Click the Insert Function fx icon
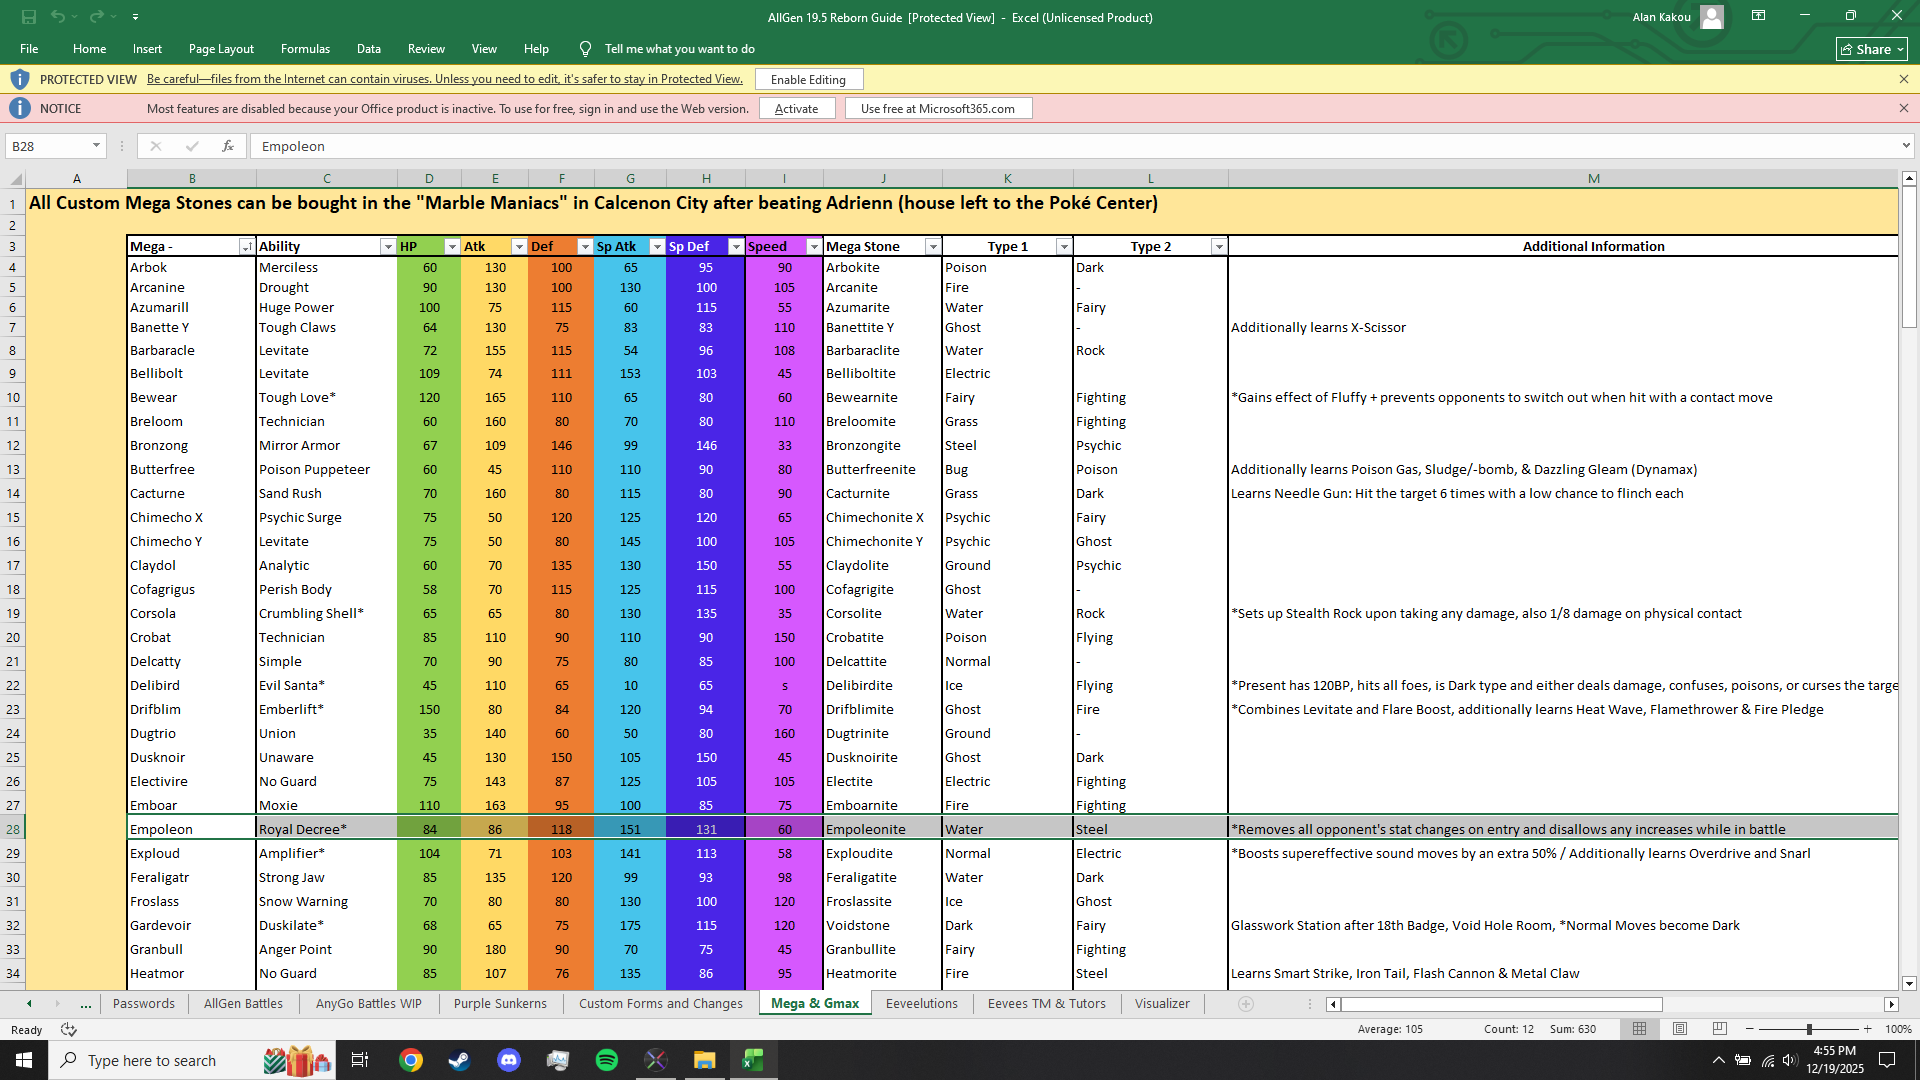The image size is (1920, 1080). click(x=228, y=146)
